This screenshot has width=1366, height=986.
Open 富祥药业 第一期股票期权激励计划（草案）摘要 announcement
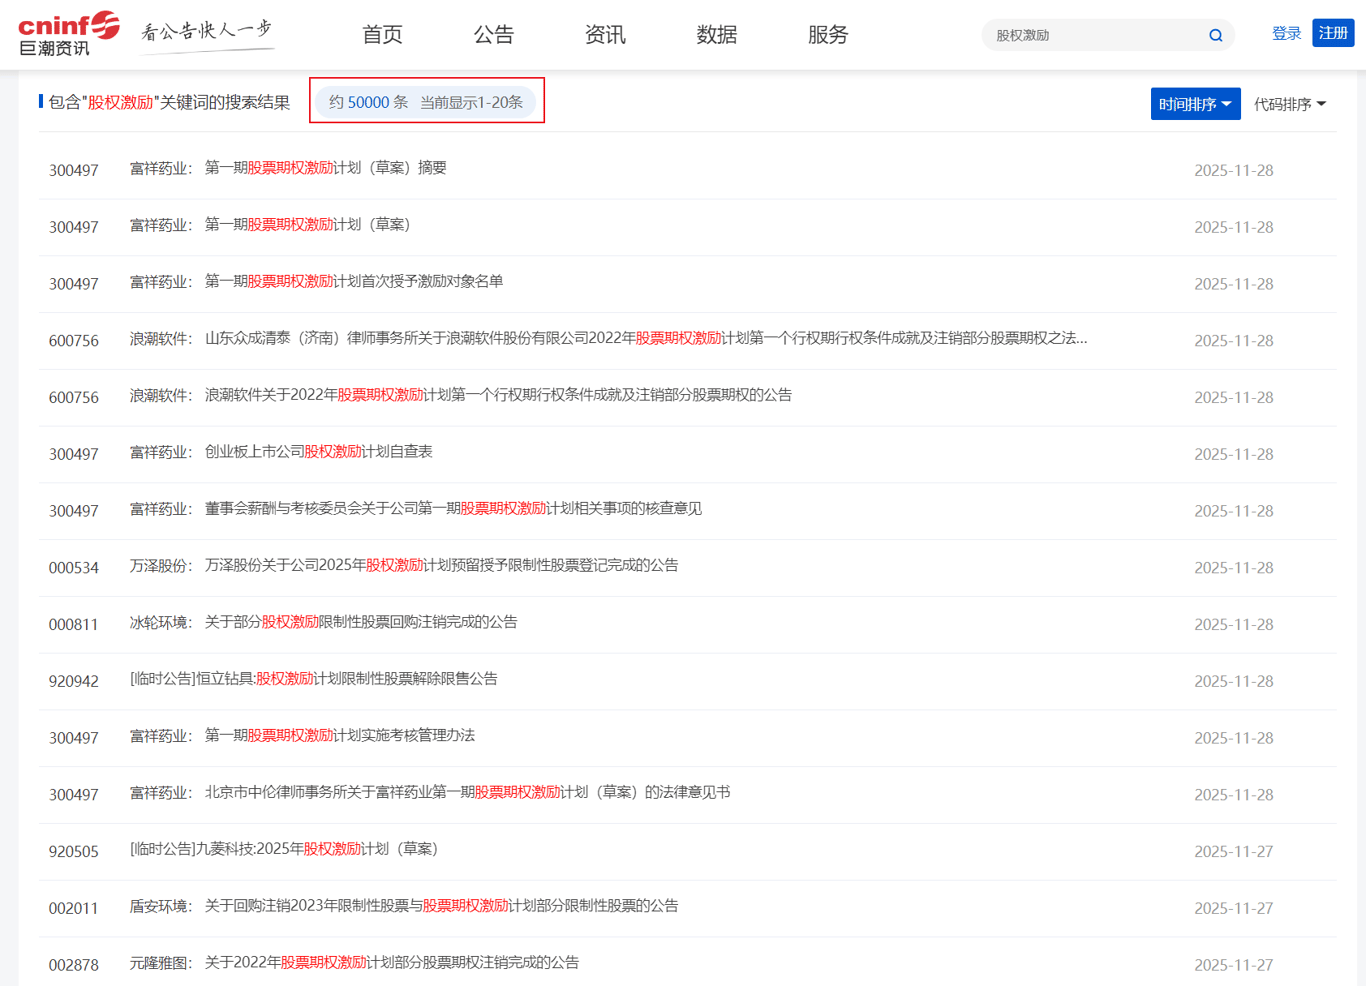(x=326, y=168)
